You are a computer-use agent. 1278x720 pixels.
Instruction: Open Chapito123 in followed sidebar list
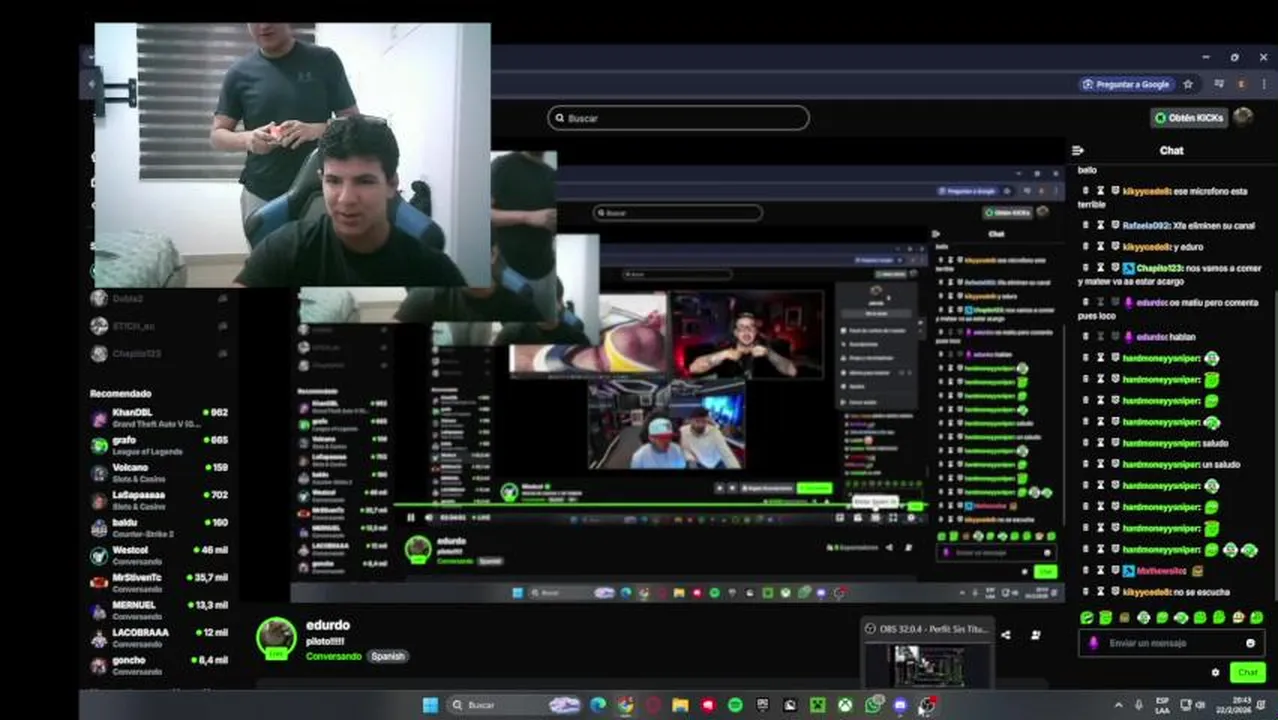pyautogui.click(x=160, y=353)
